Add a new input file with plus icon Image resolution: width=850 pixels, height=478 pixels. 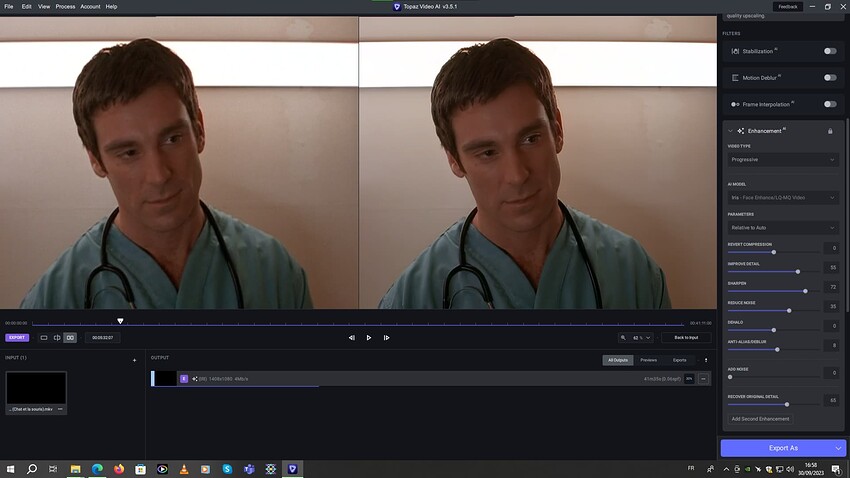[x=134, y=360]
